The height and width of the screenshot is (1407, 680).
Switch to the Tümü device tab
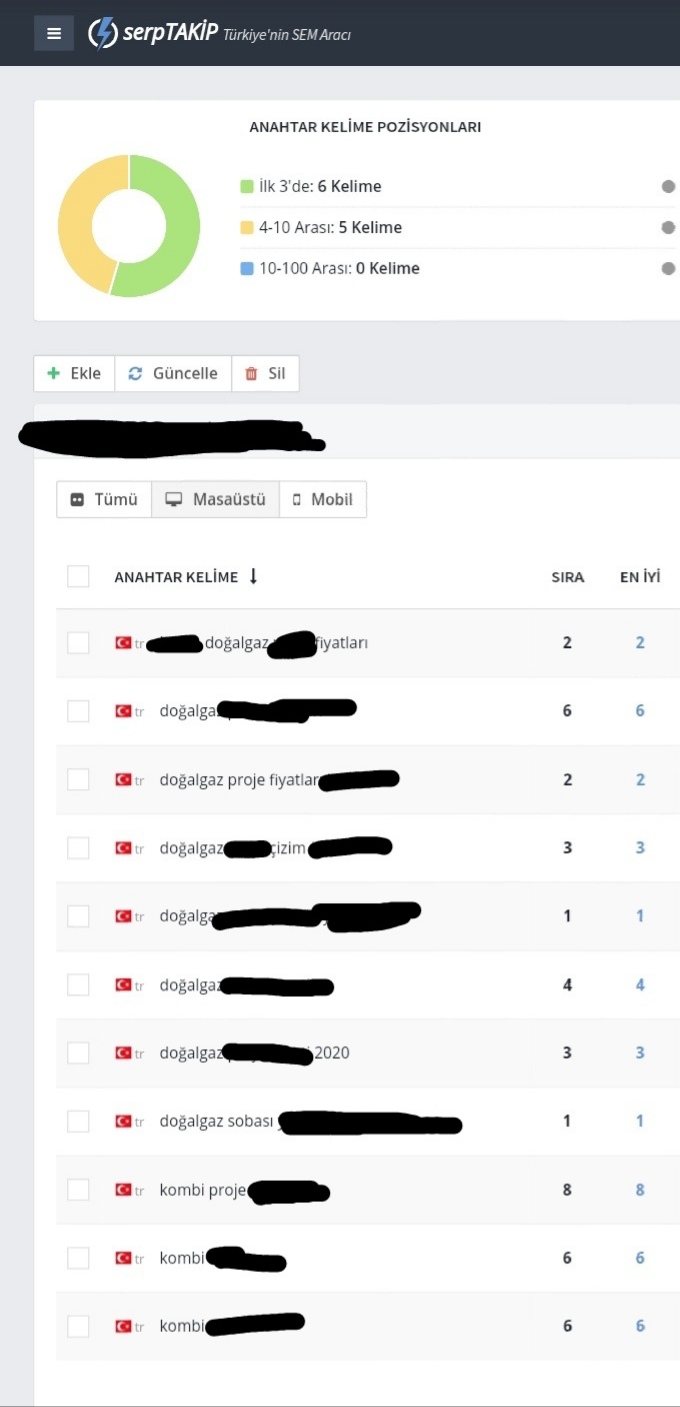click(x=104, y=499)
